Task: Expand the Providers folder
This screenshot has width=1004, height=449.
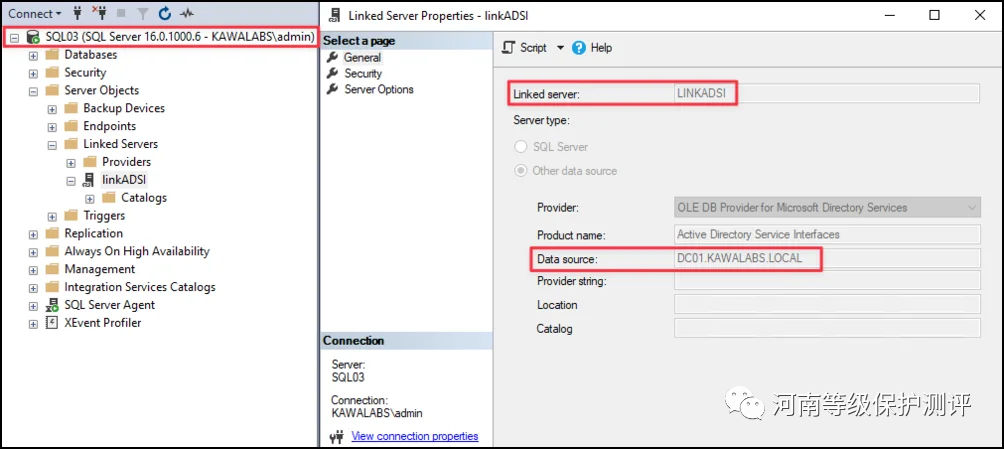Action: (x=71, y=163)
